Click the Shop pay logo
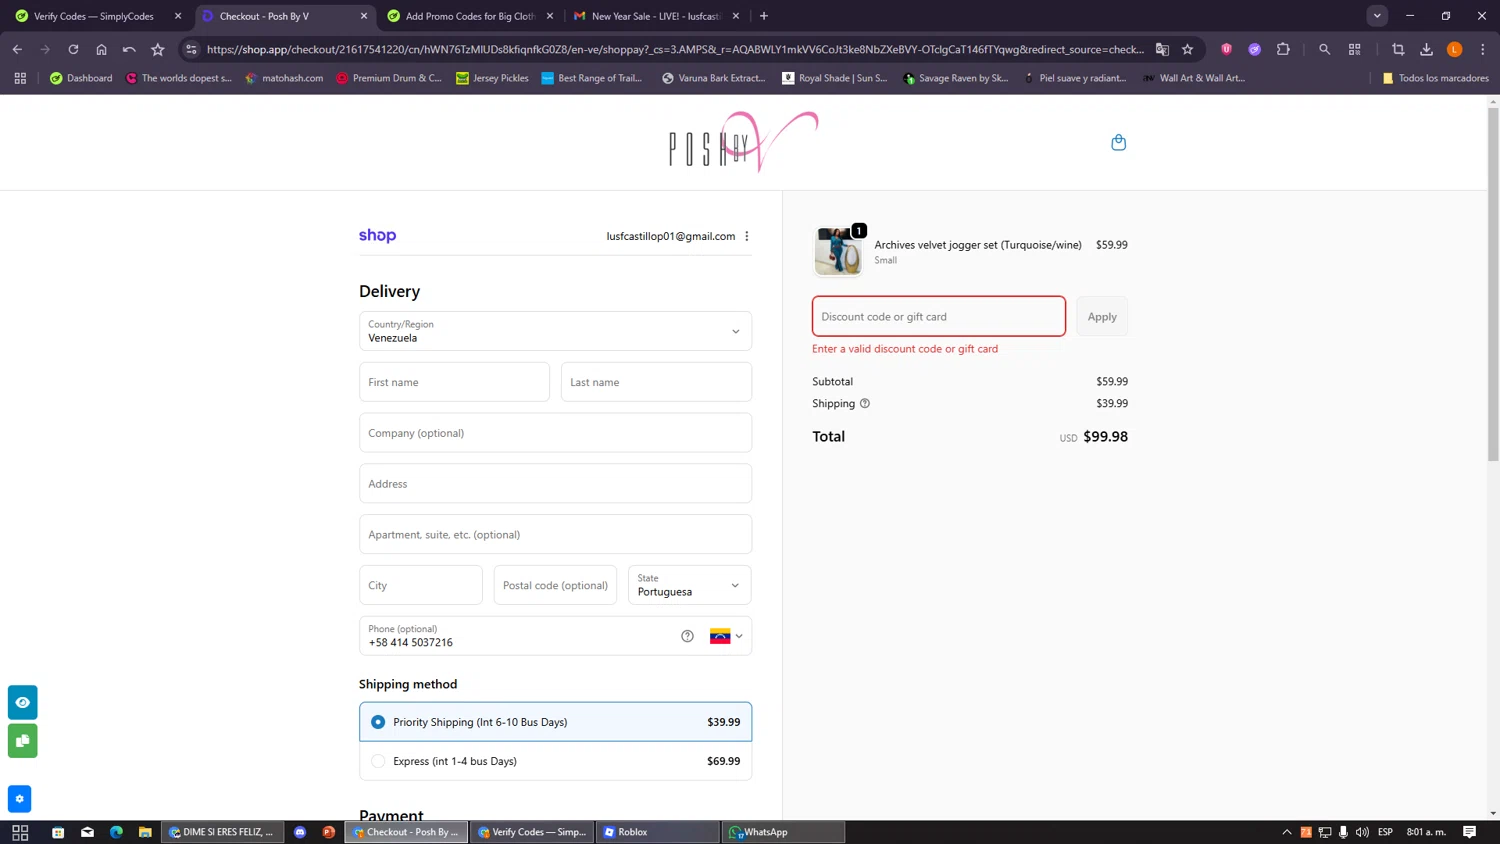This screenshot has width=1500, height=844. [x=377, y=236]
